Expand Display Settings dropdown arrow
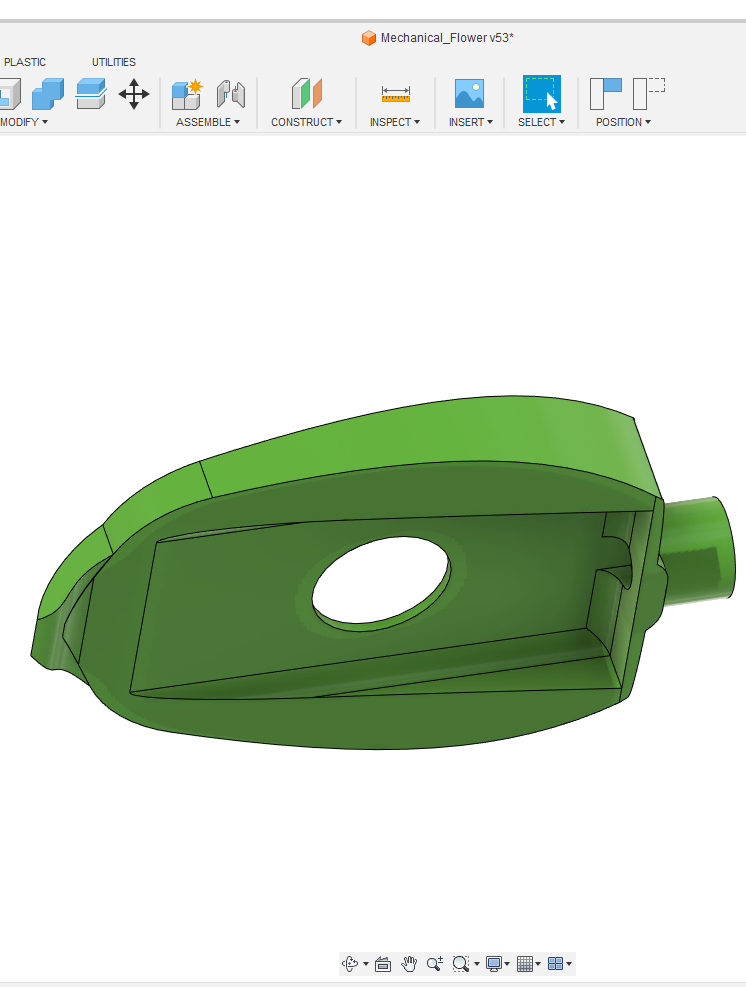This screenshot has width=746, height=987. click(x=507, y=964)
